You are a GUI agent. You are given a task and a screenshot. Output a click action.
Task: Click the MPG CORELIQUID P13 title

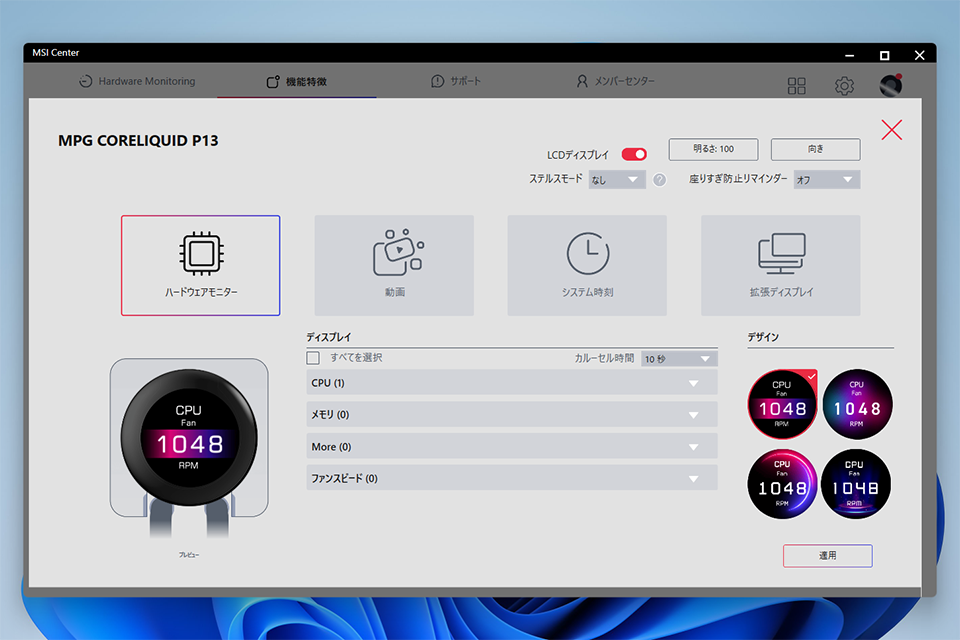[x=138, y=140]
